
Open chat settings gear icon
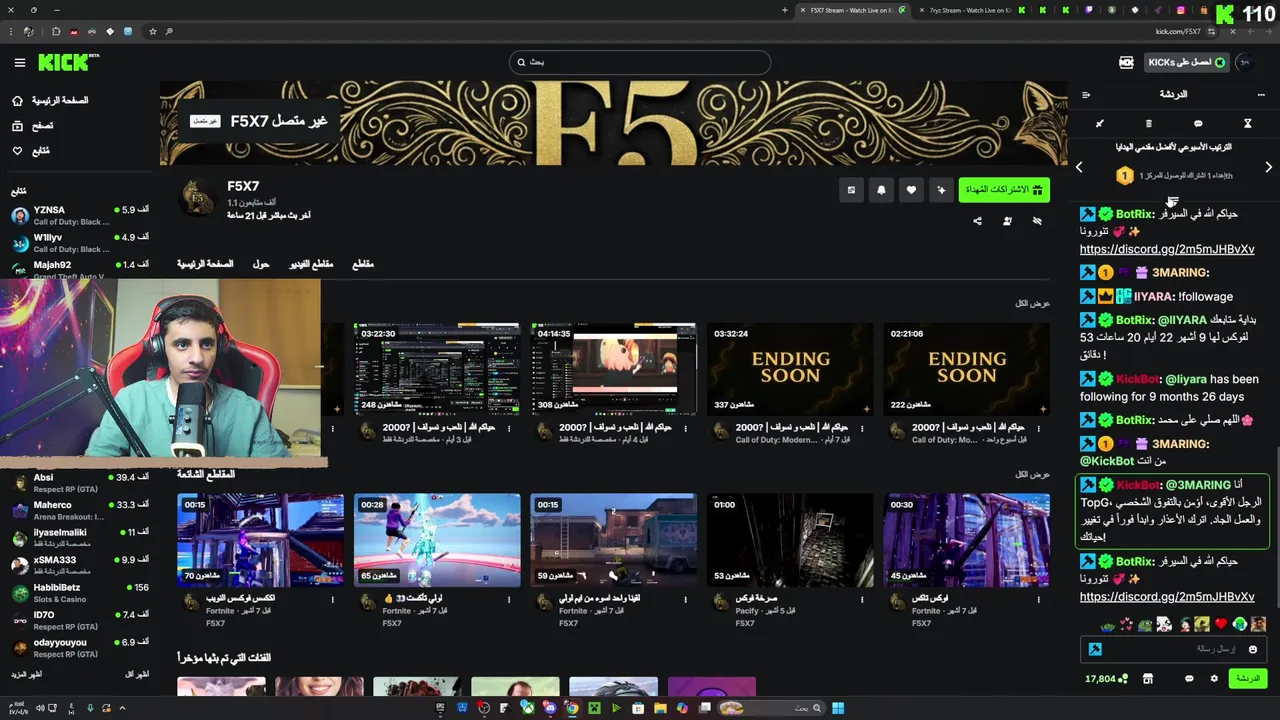(1214, 678)
